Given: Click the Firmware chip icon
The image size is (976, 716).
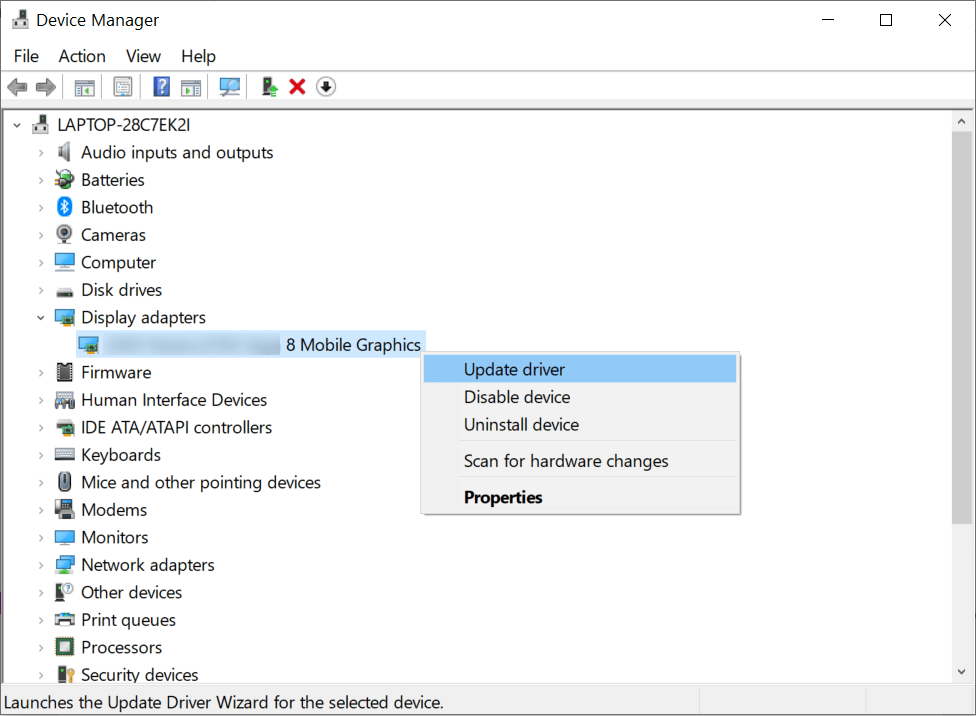Looking at the screenshot, I should coord(64,372).
